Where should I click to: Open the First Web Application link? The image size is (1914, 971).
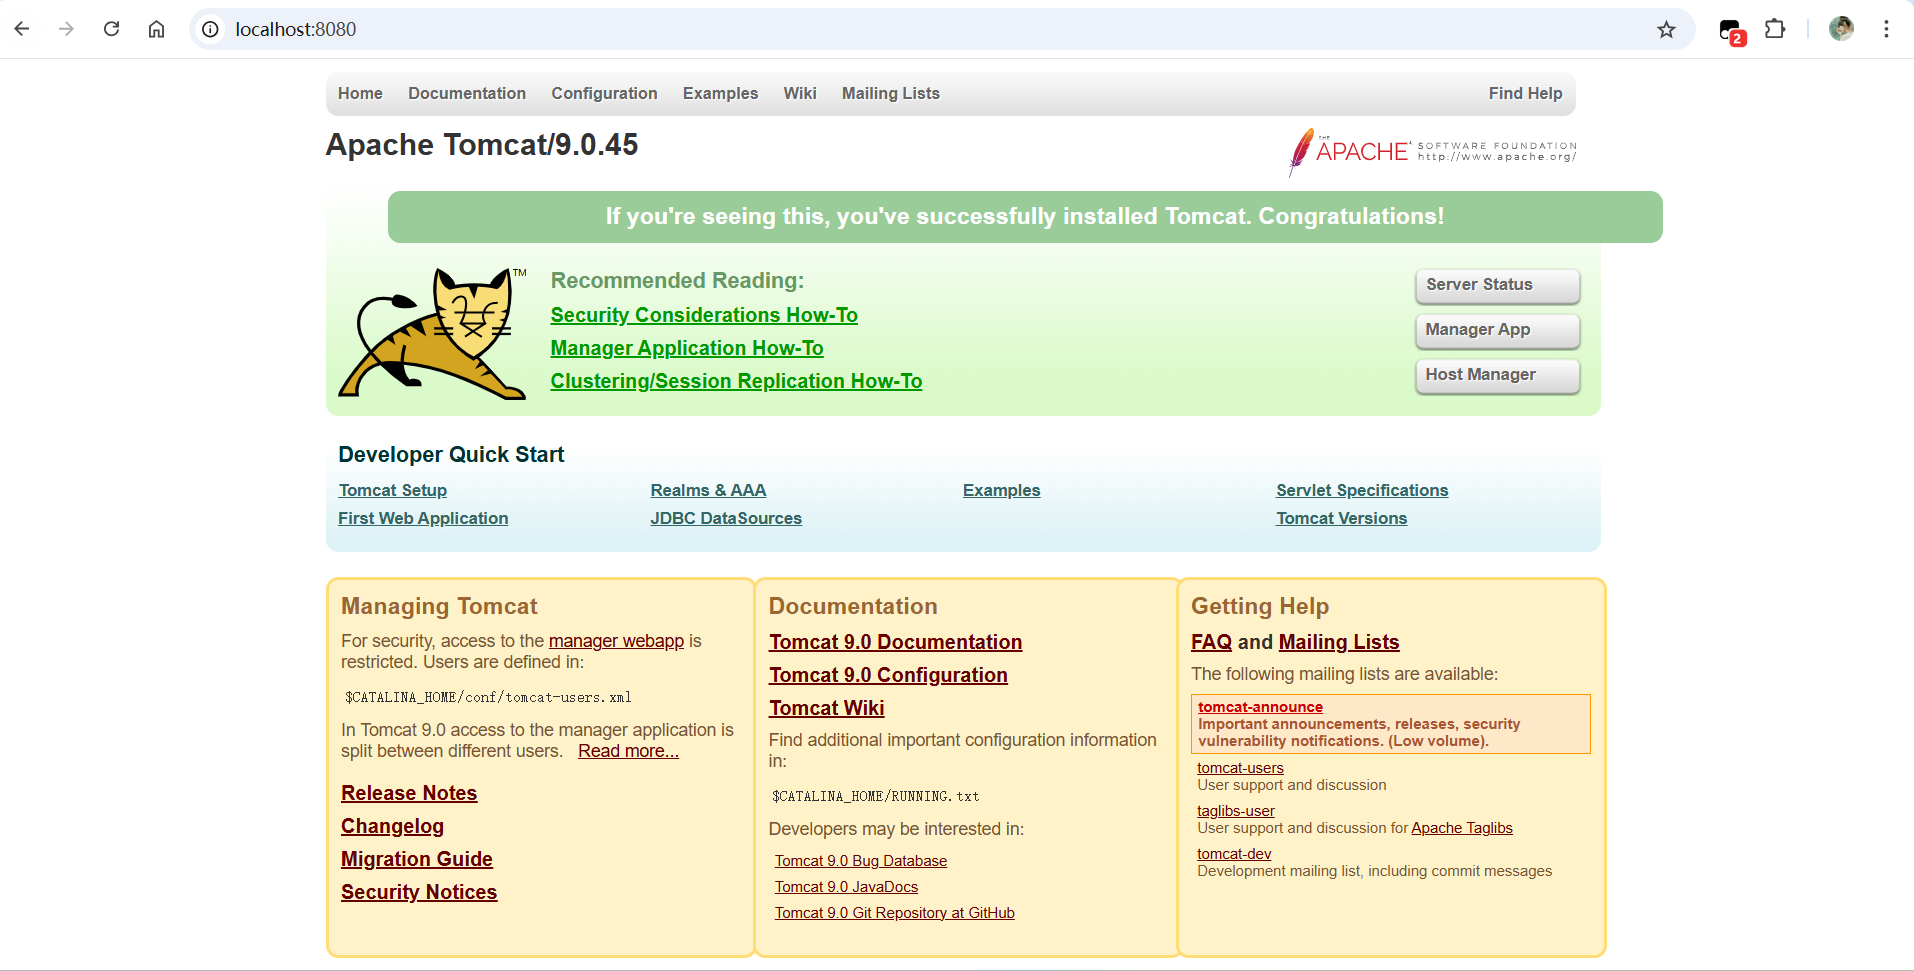pos(423,518)
